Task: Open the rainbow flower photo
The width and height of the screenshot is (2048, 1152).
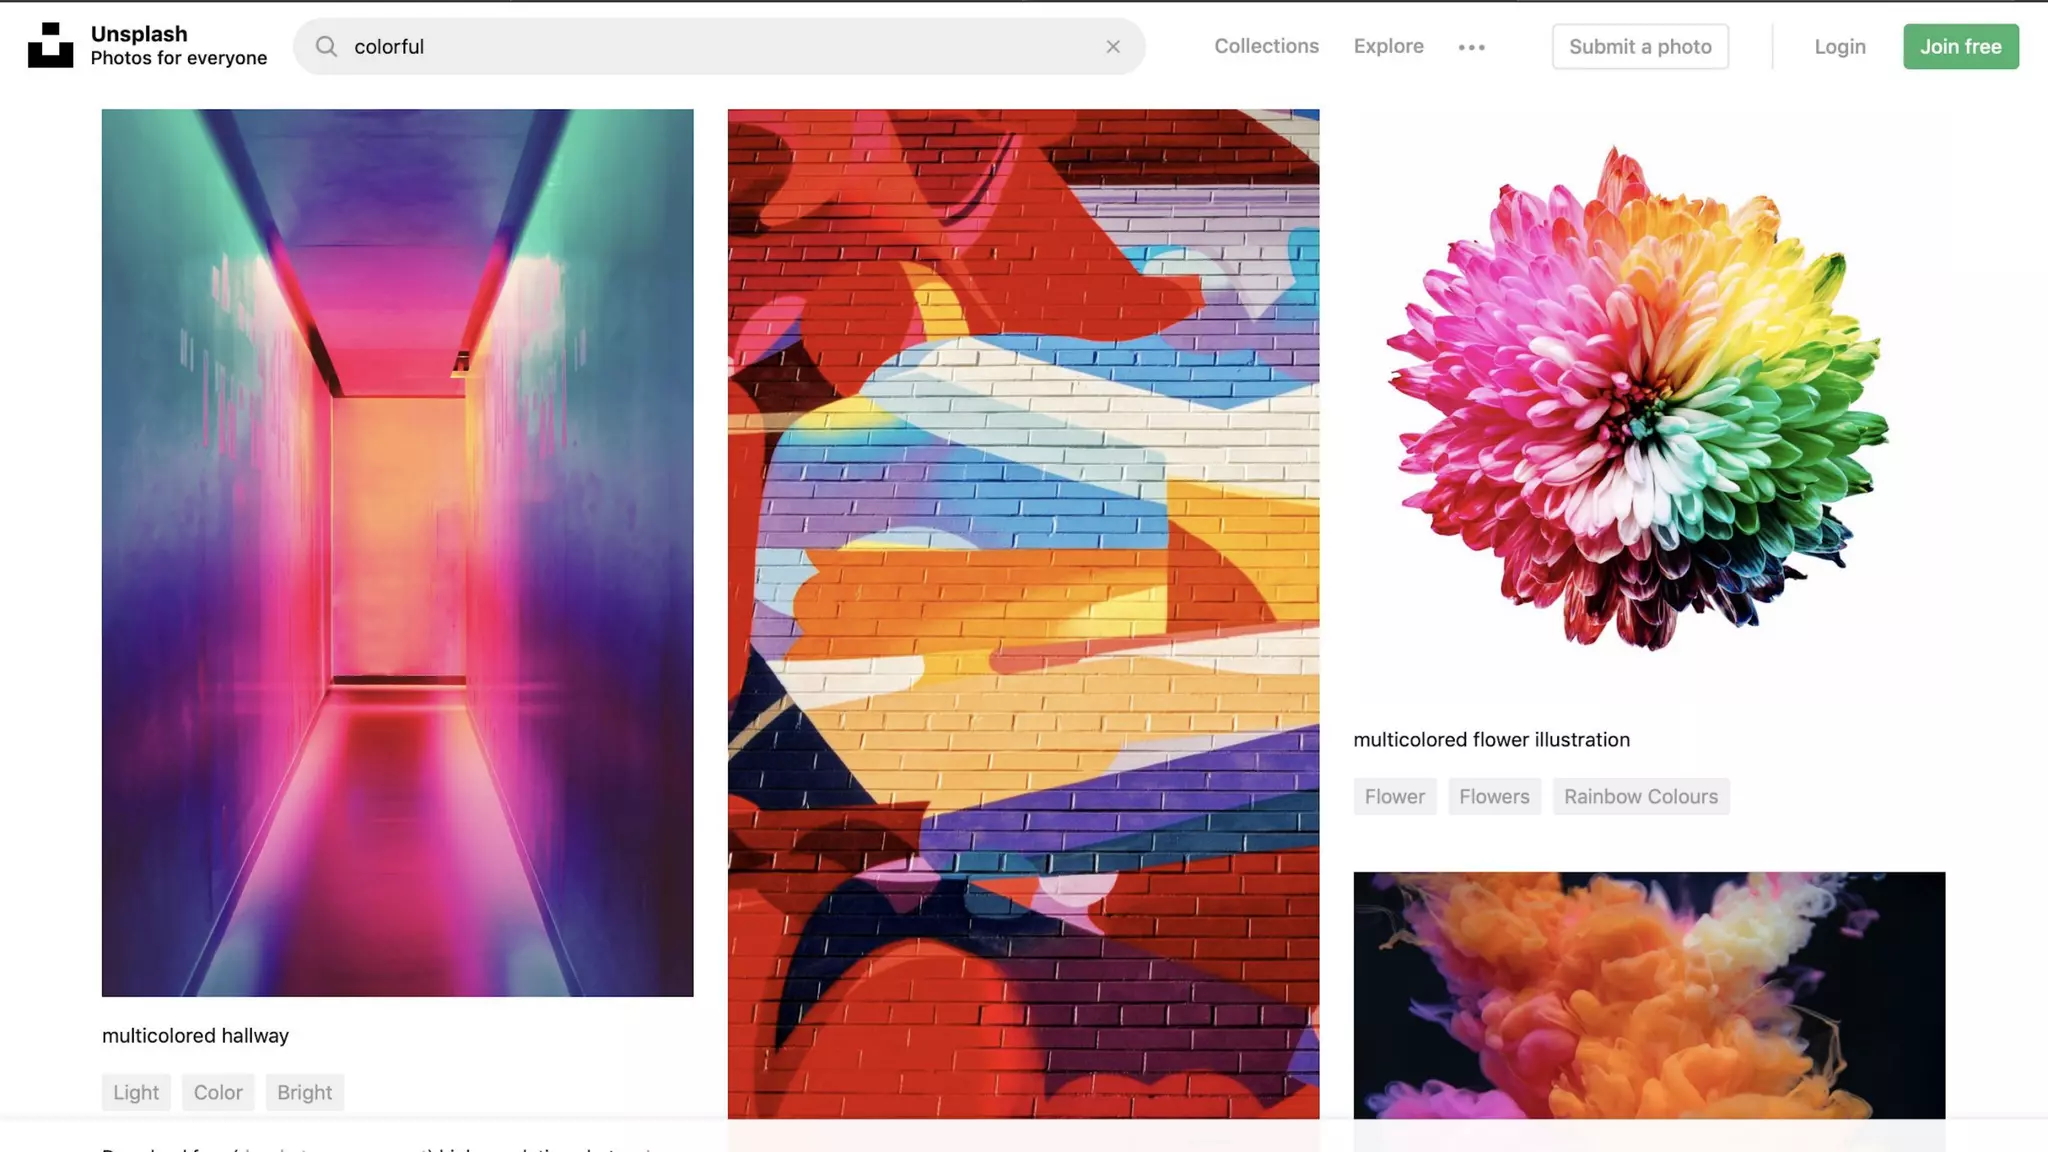Action: 1648,400
